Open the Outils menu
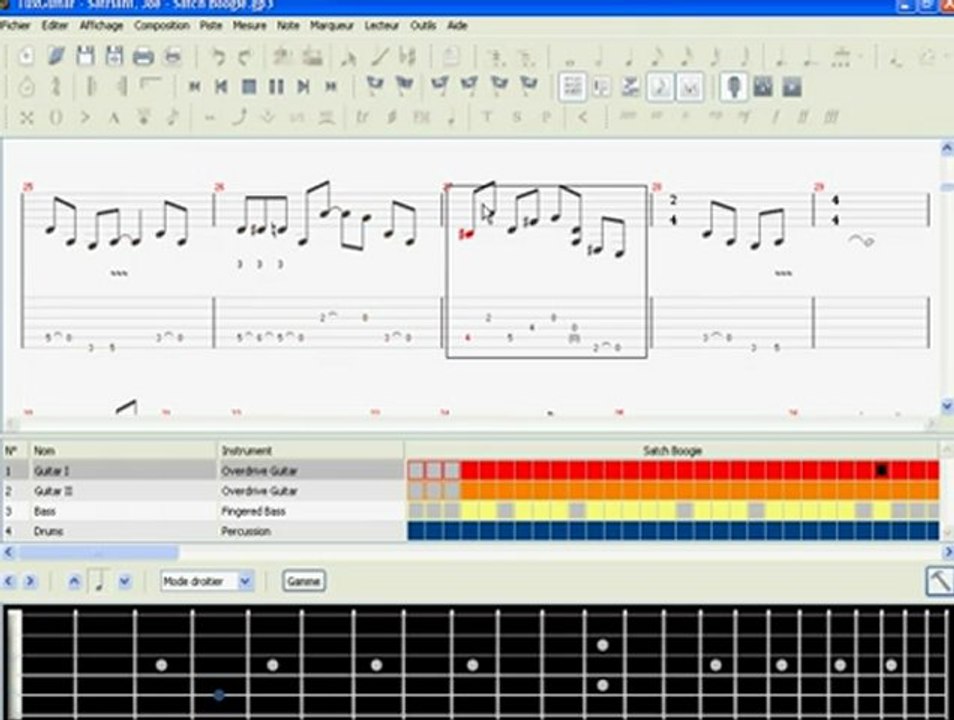 pyautogui.click(x=423, y=25)
